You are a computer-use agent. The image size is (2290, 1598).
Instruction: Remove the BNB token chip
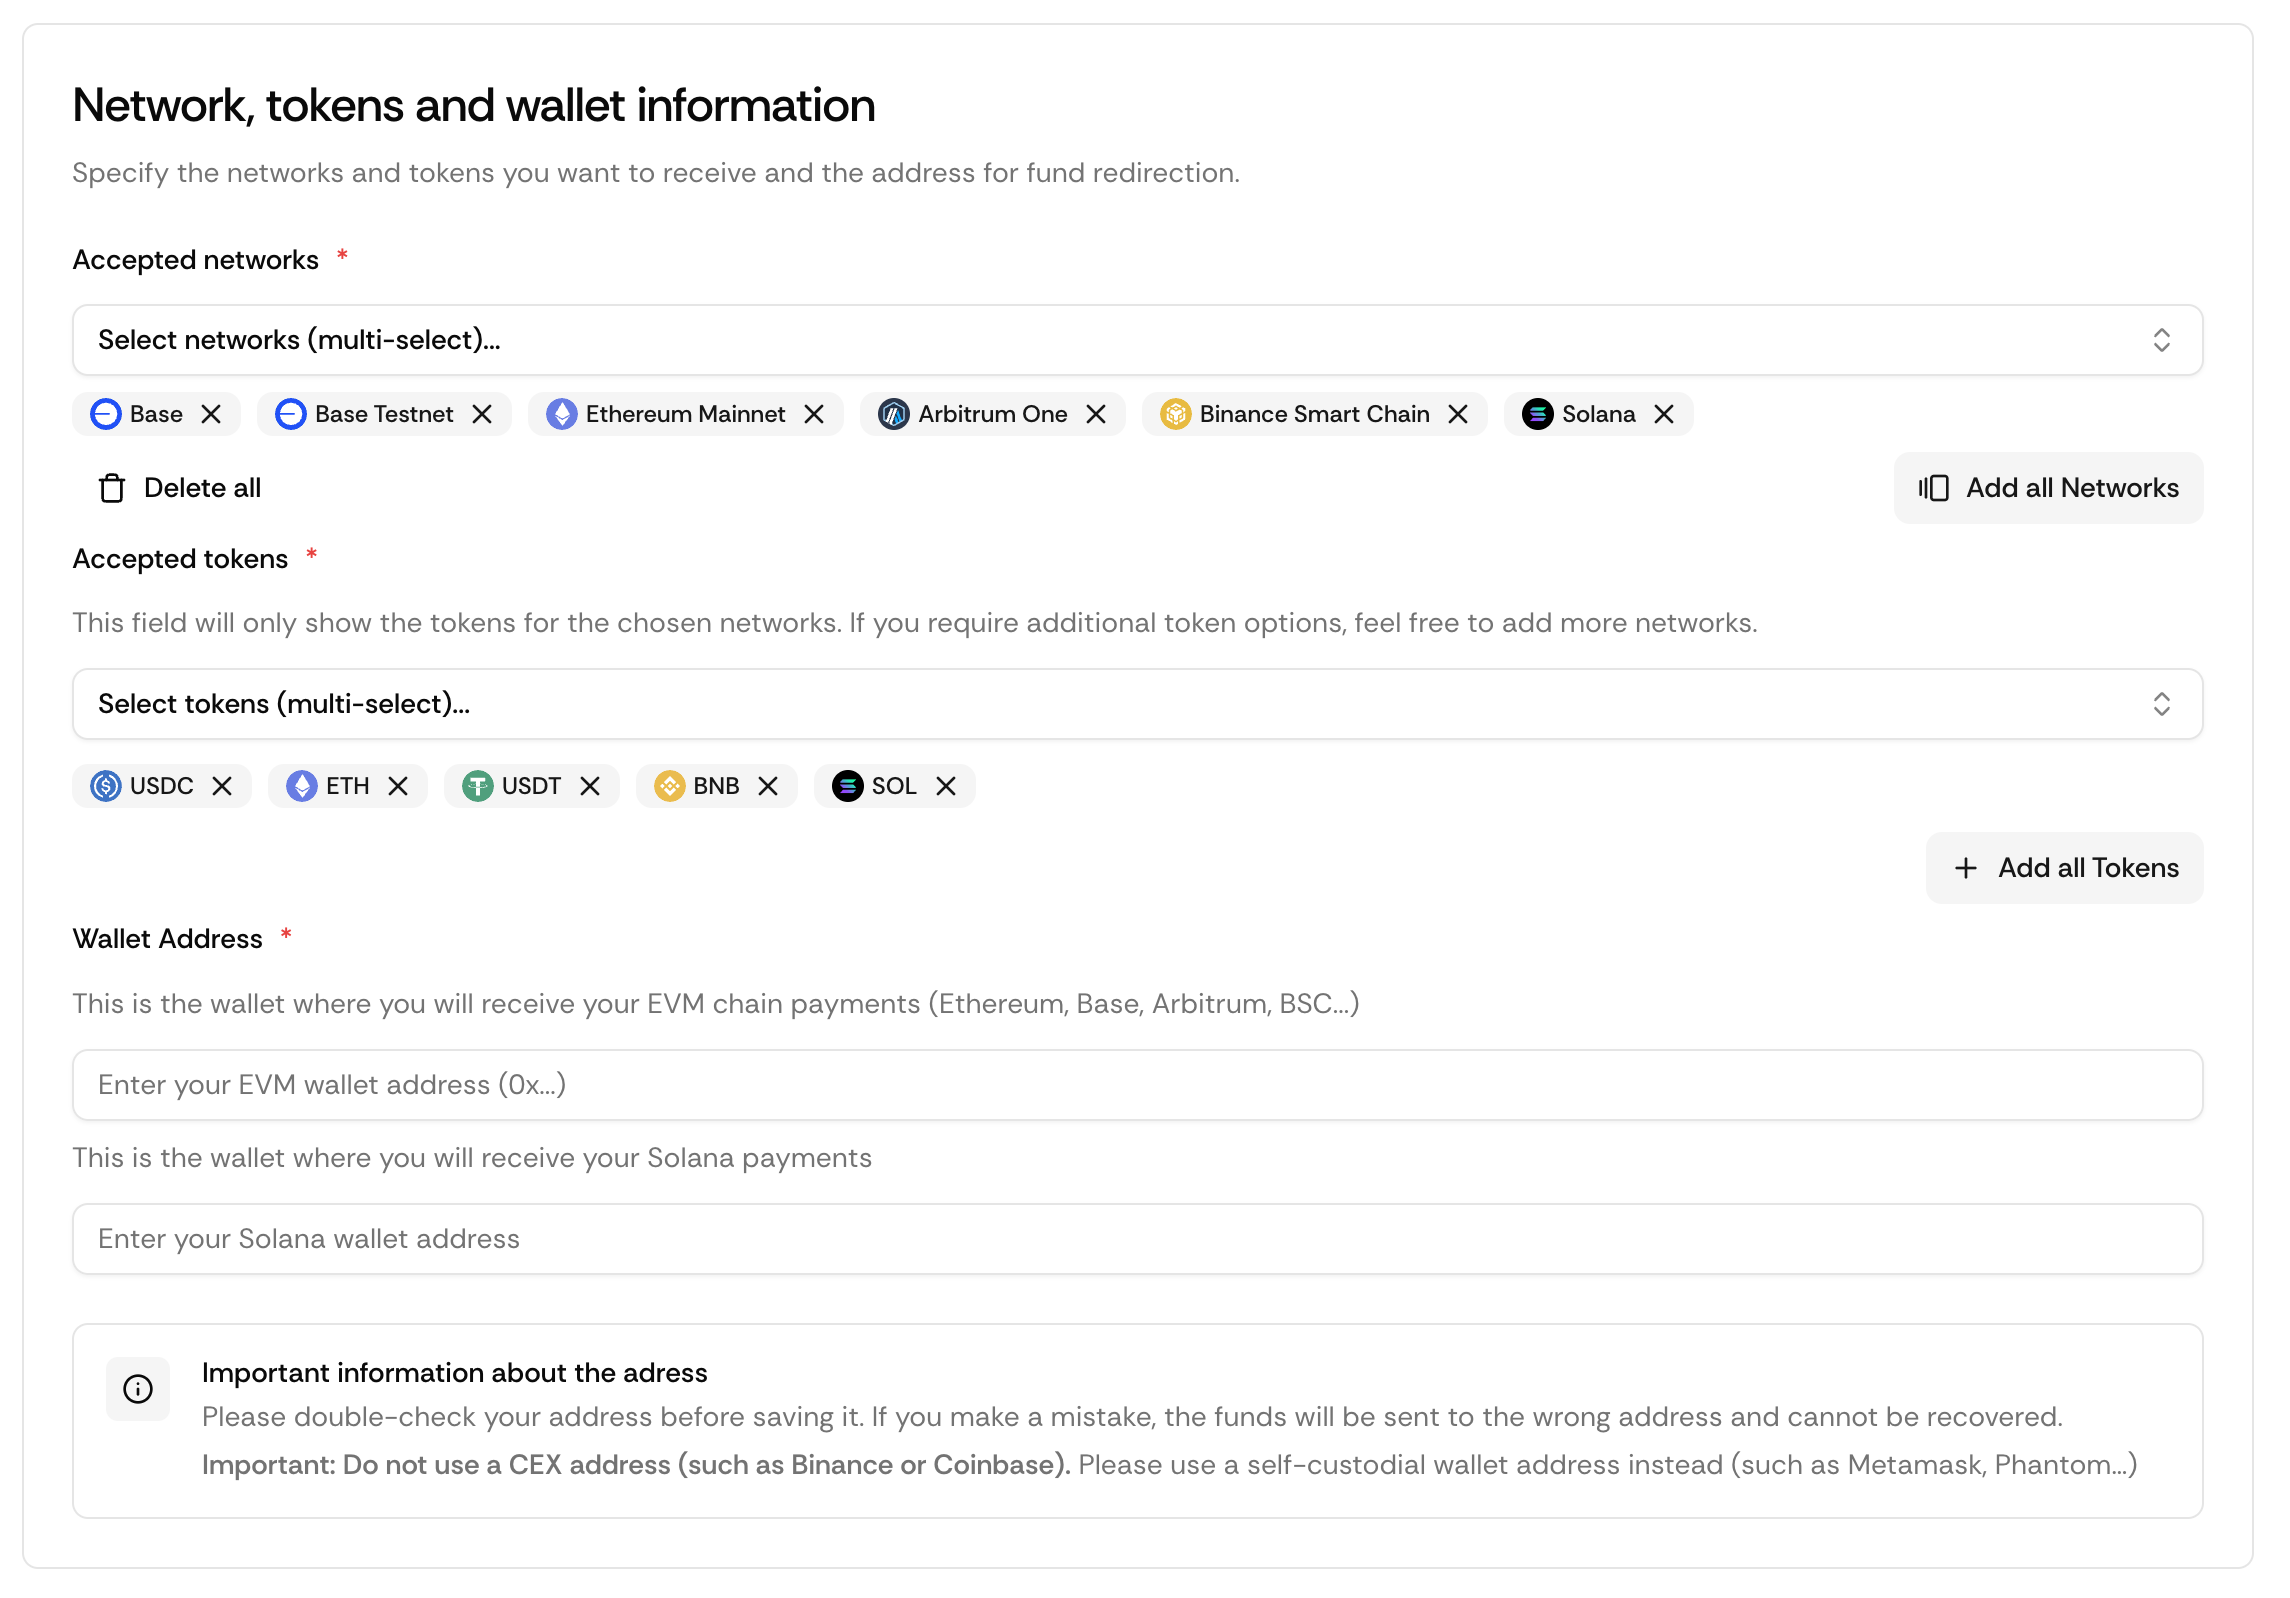tap(768, 786)
